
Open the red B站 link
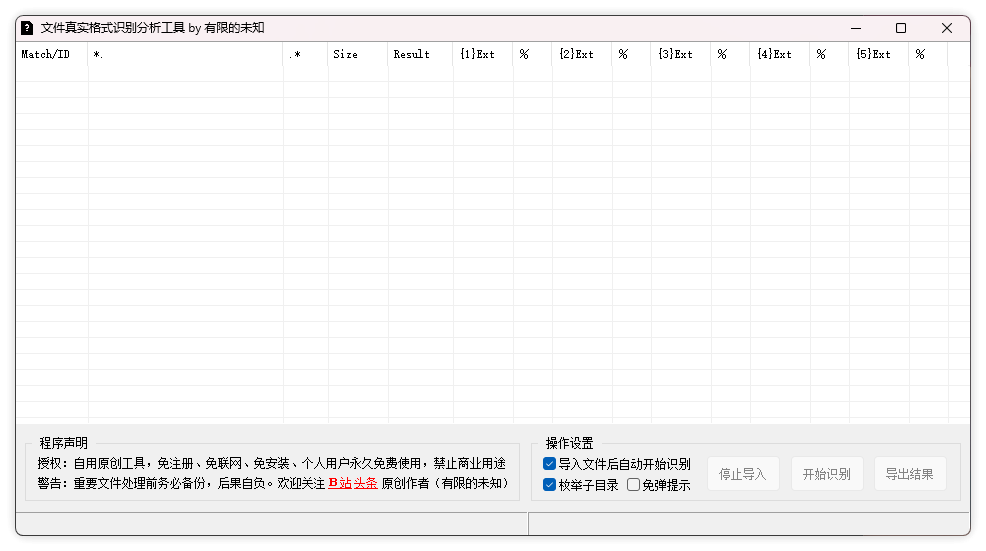coord(340,483)
